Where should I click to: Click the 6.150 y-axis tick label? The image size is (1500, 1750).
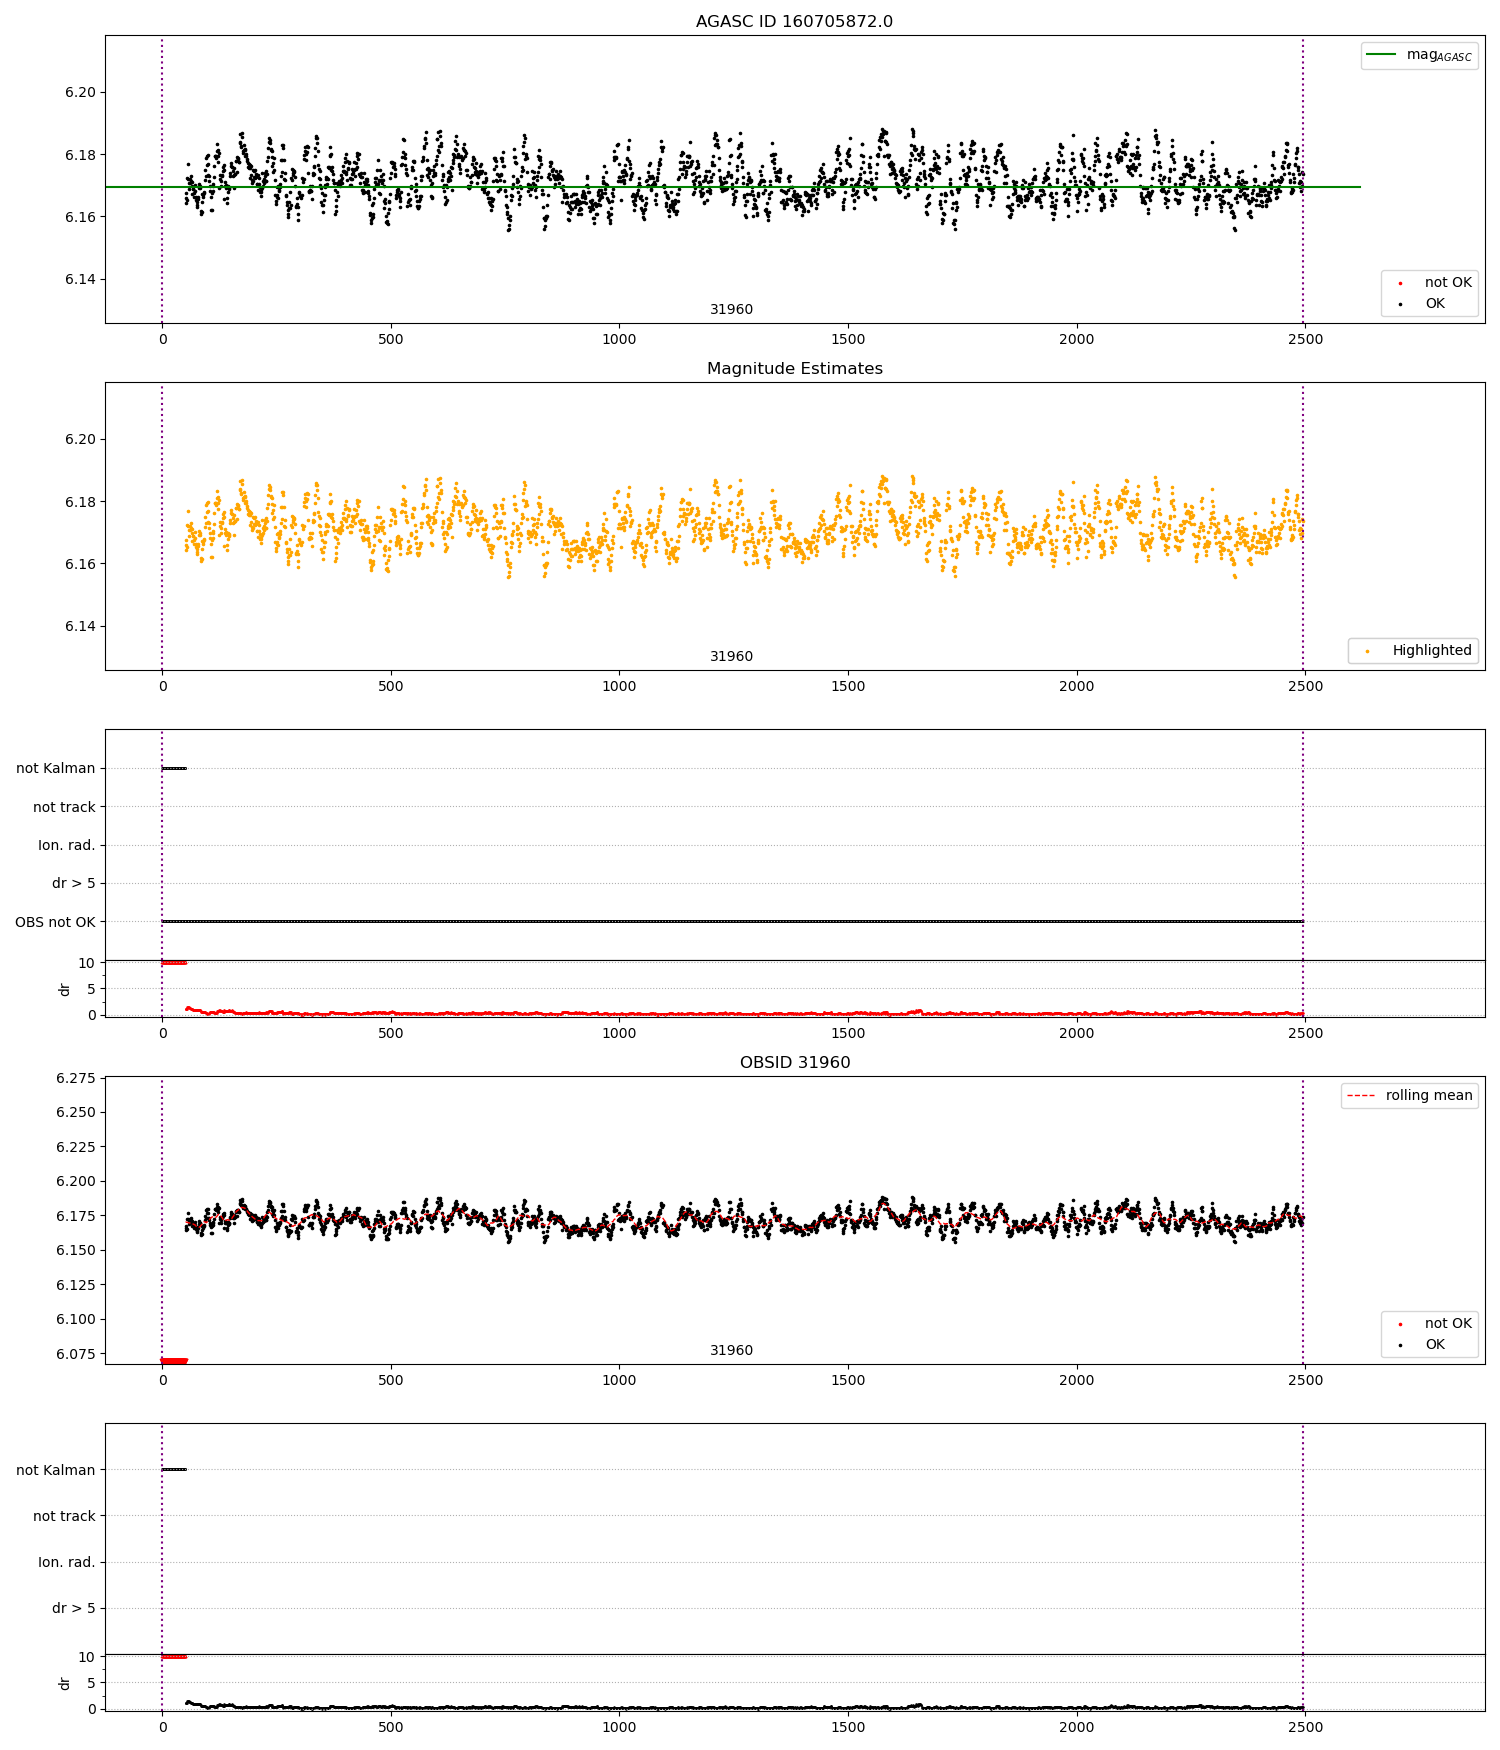(76, 1250)
